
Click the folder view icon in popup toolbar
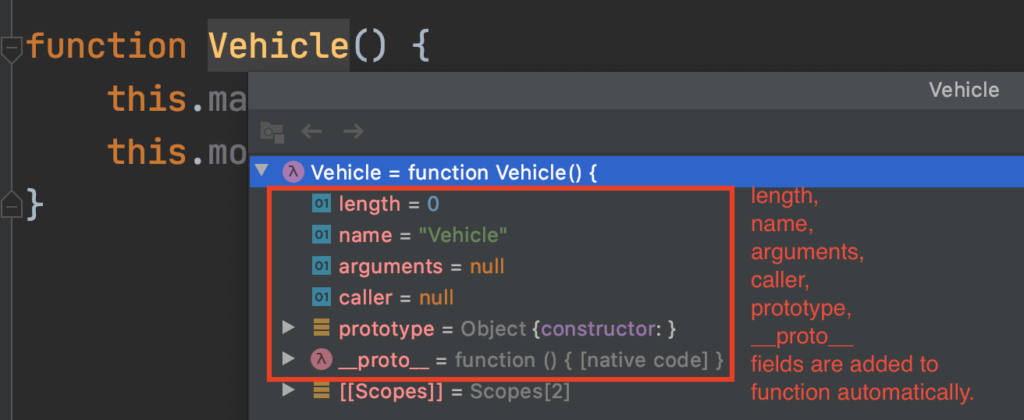click(272, 132)
